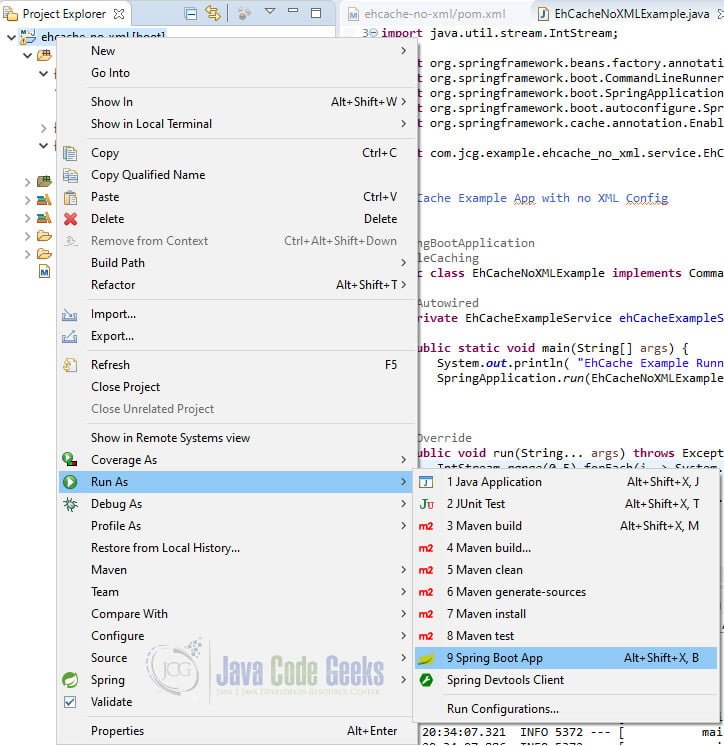
Task: Select Configure menu entry
Action: (x=236, y=636)
